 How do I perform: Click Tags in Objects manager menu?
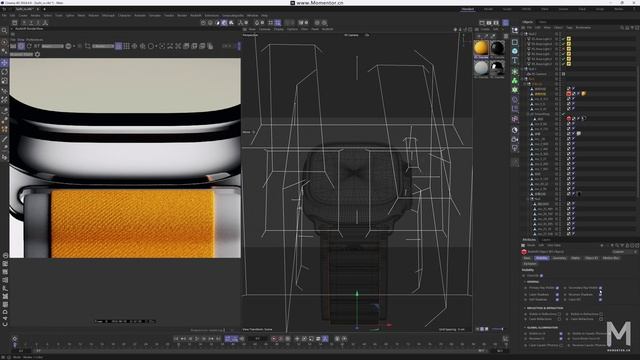click(x=569, y=28)
